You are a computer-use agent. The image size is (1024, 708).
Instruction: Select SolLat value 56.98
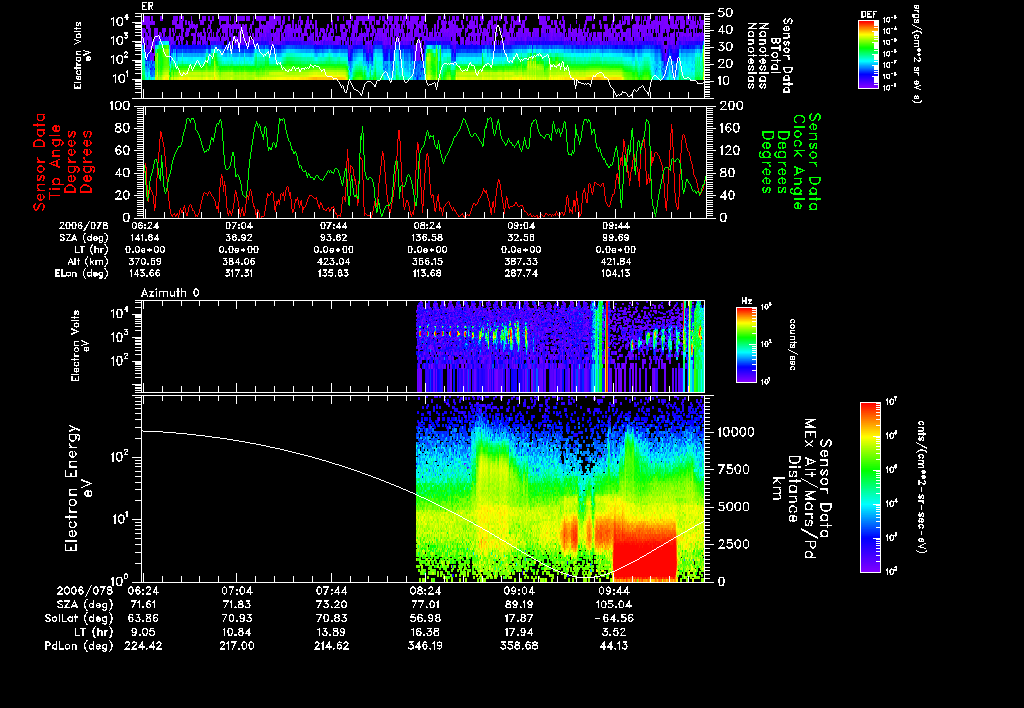pos(426,618)
